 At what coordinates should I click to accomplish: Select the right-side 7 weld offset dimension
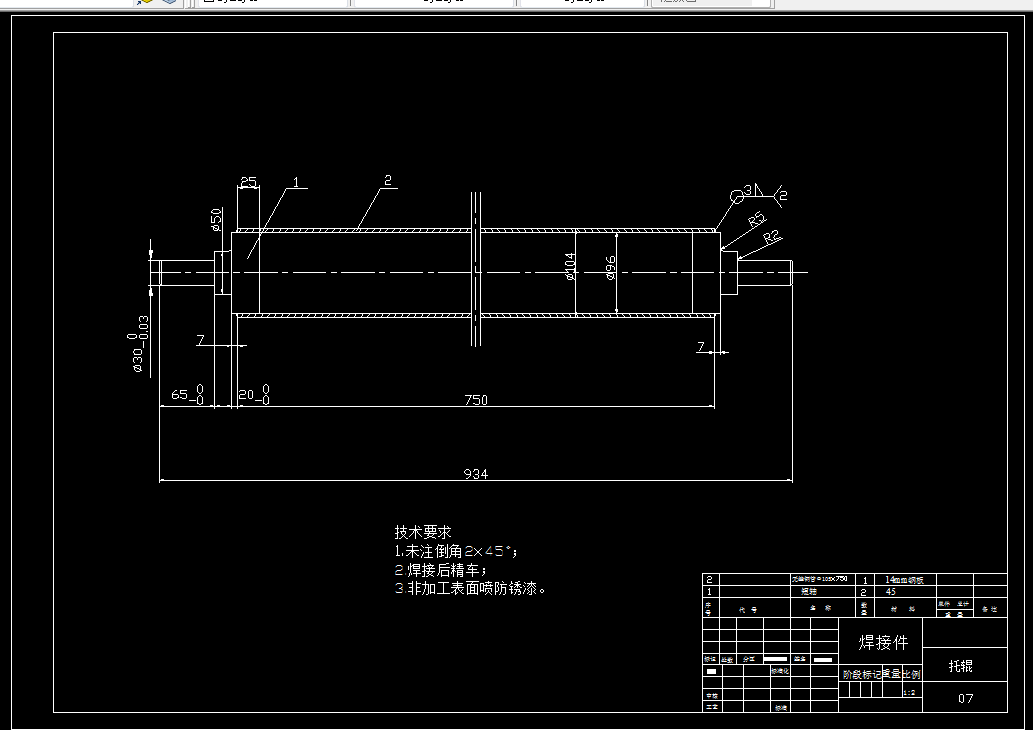pos(701,347)
